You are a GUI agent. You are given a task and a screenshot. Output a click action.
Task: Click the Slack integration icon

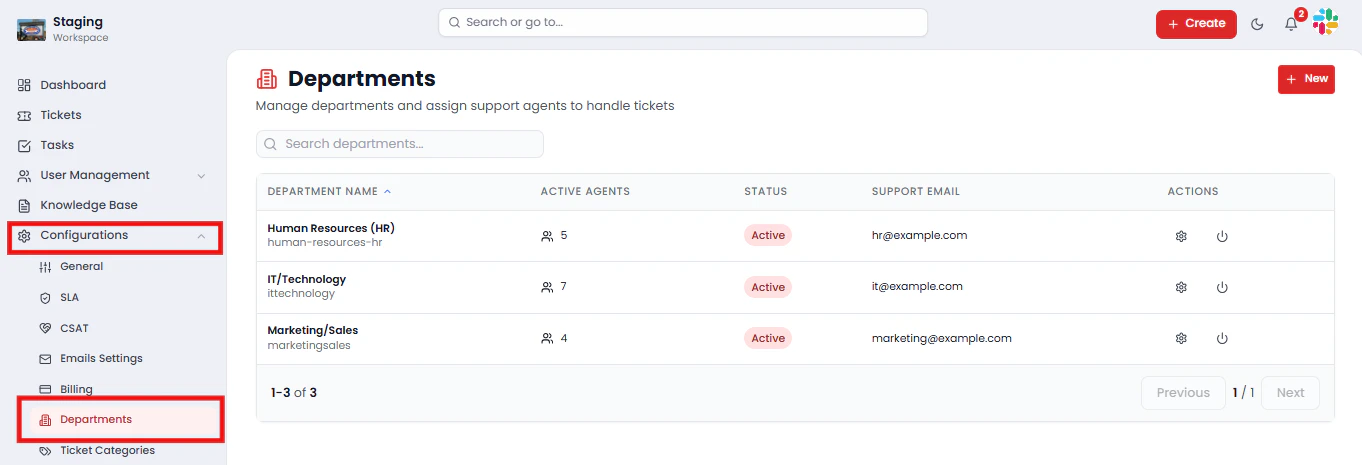point(1325,22)
